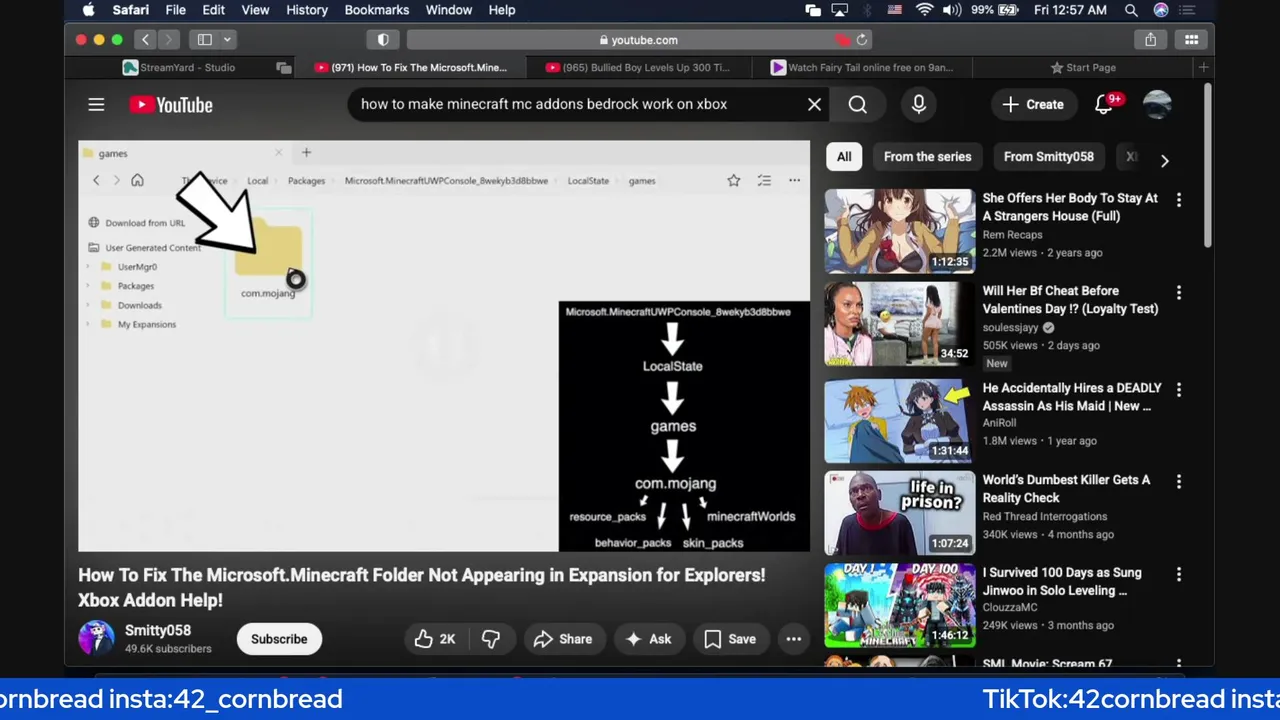This screenshot has height=720, width=1280.
Task: Select the From the series chip
Action: point(927,156)
